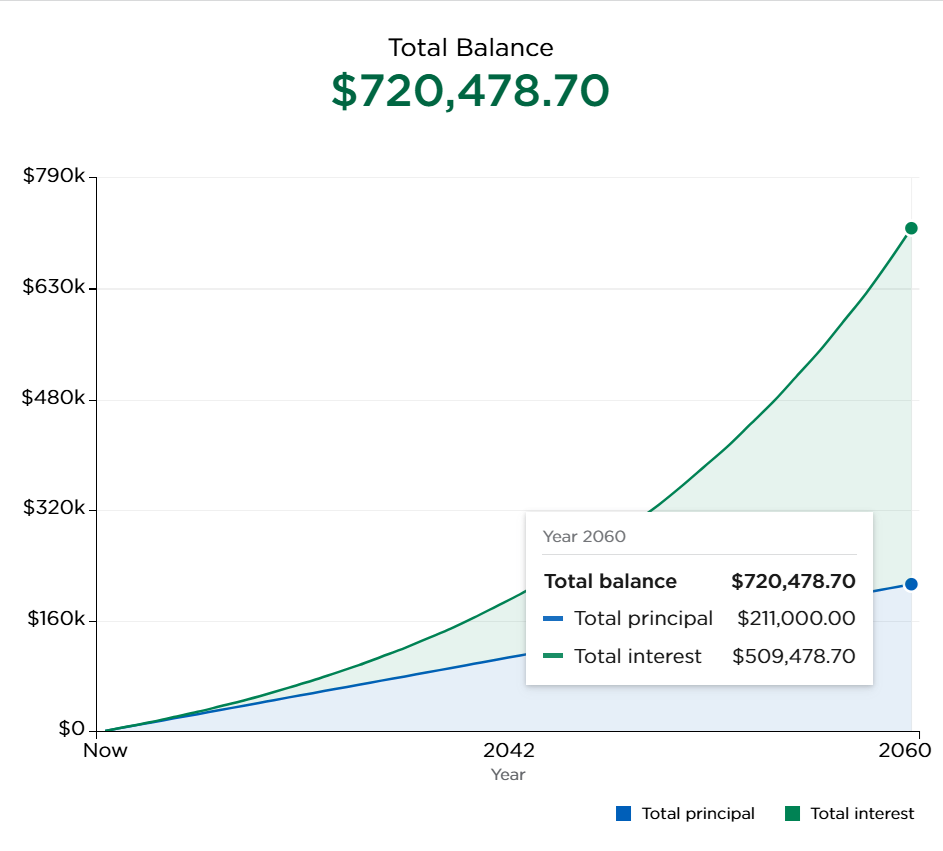This screenshot has width=943, height=851.
Task: Click the $509,478.70 interest value in tooltip
Action: [794, 657]
